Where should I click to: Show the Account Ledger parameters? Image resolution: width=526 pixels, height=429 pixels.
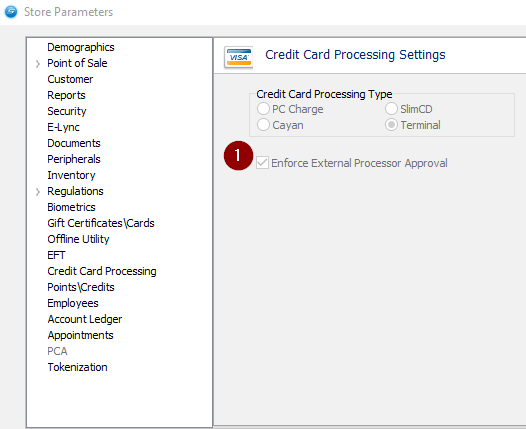(x=85, y=319)
